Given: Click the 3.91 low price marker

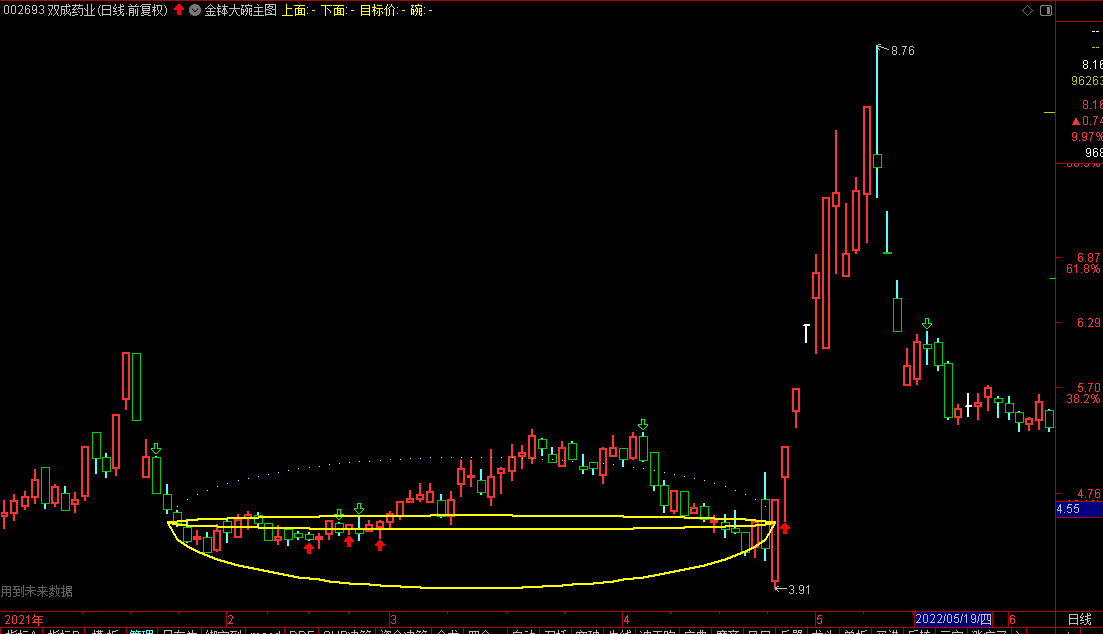Looking at the screenshot, I should point(799,590).
